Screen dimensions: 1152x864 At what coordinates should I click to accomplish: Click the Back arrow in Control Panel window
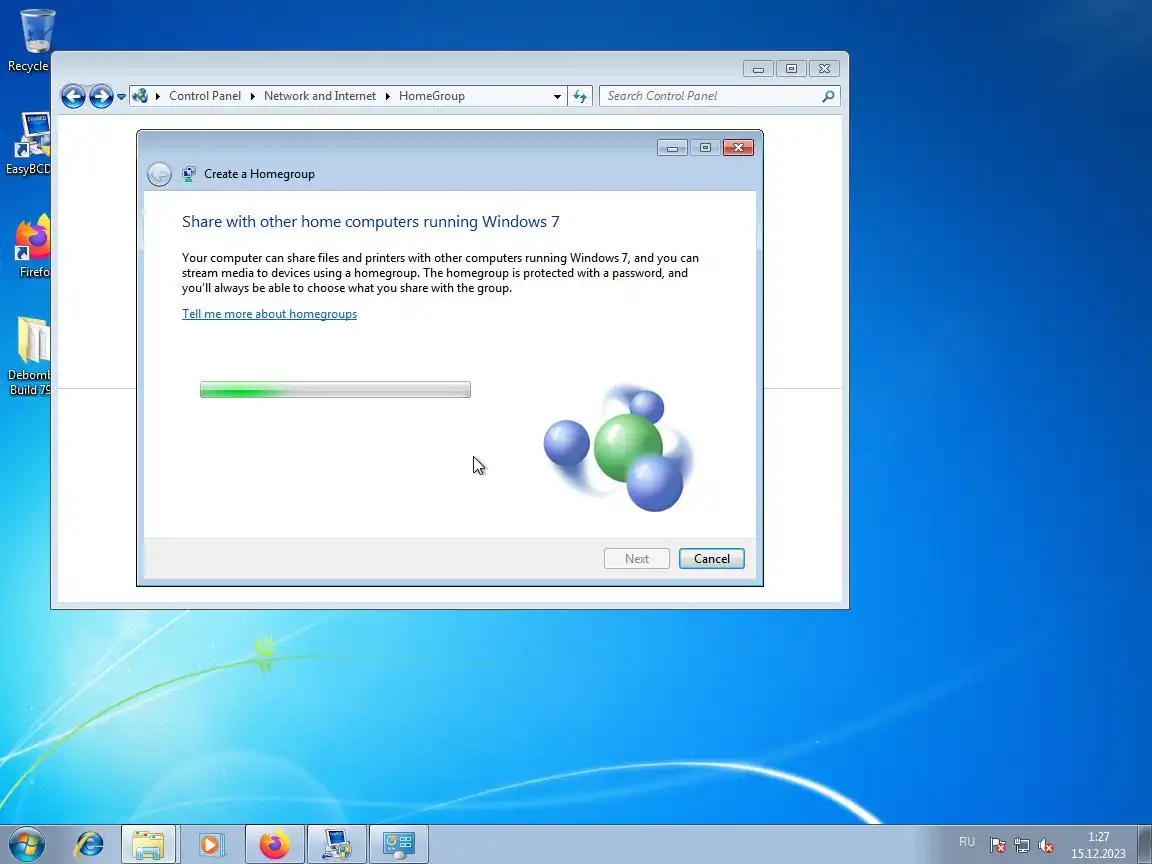tap(73, 96)
